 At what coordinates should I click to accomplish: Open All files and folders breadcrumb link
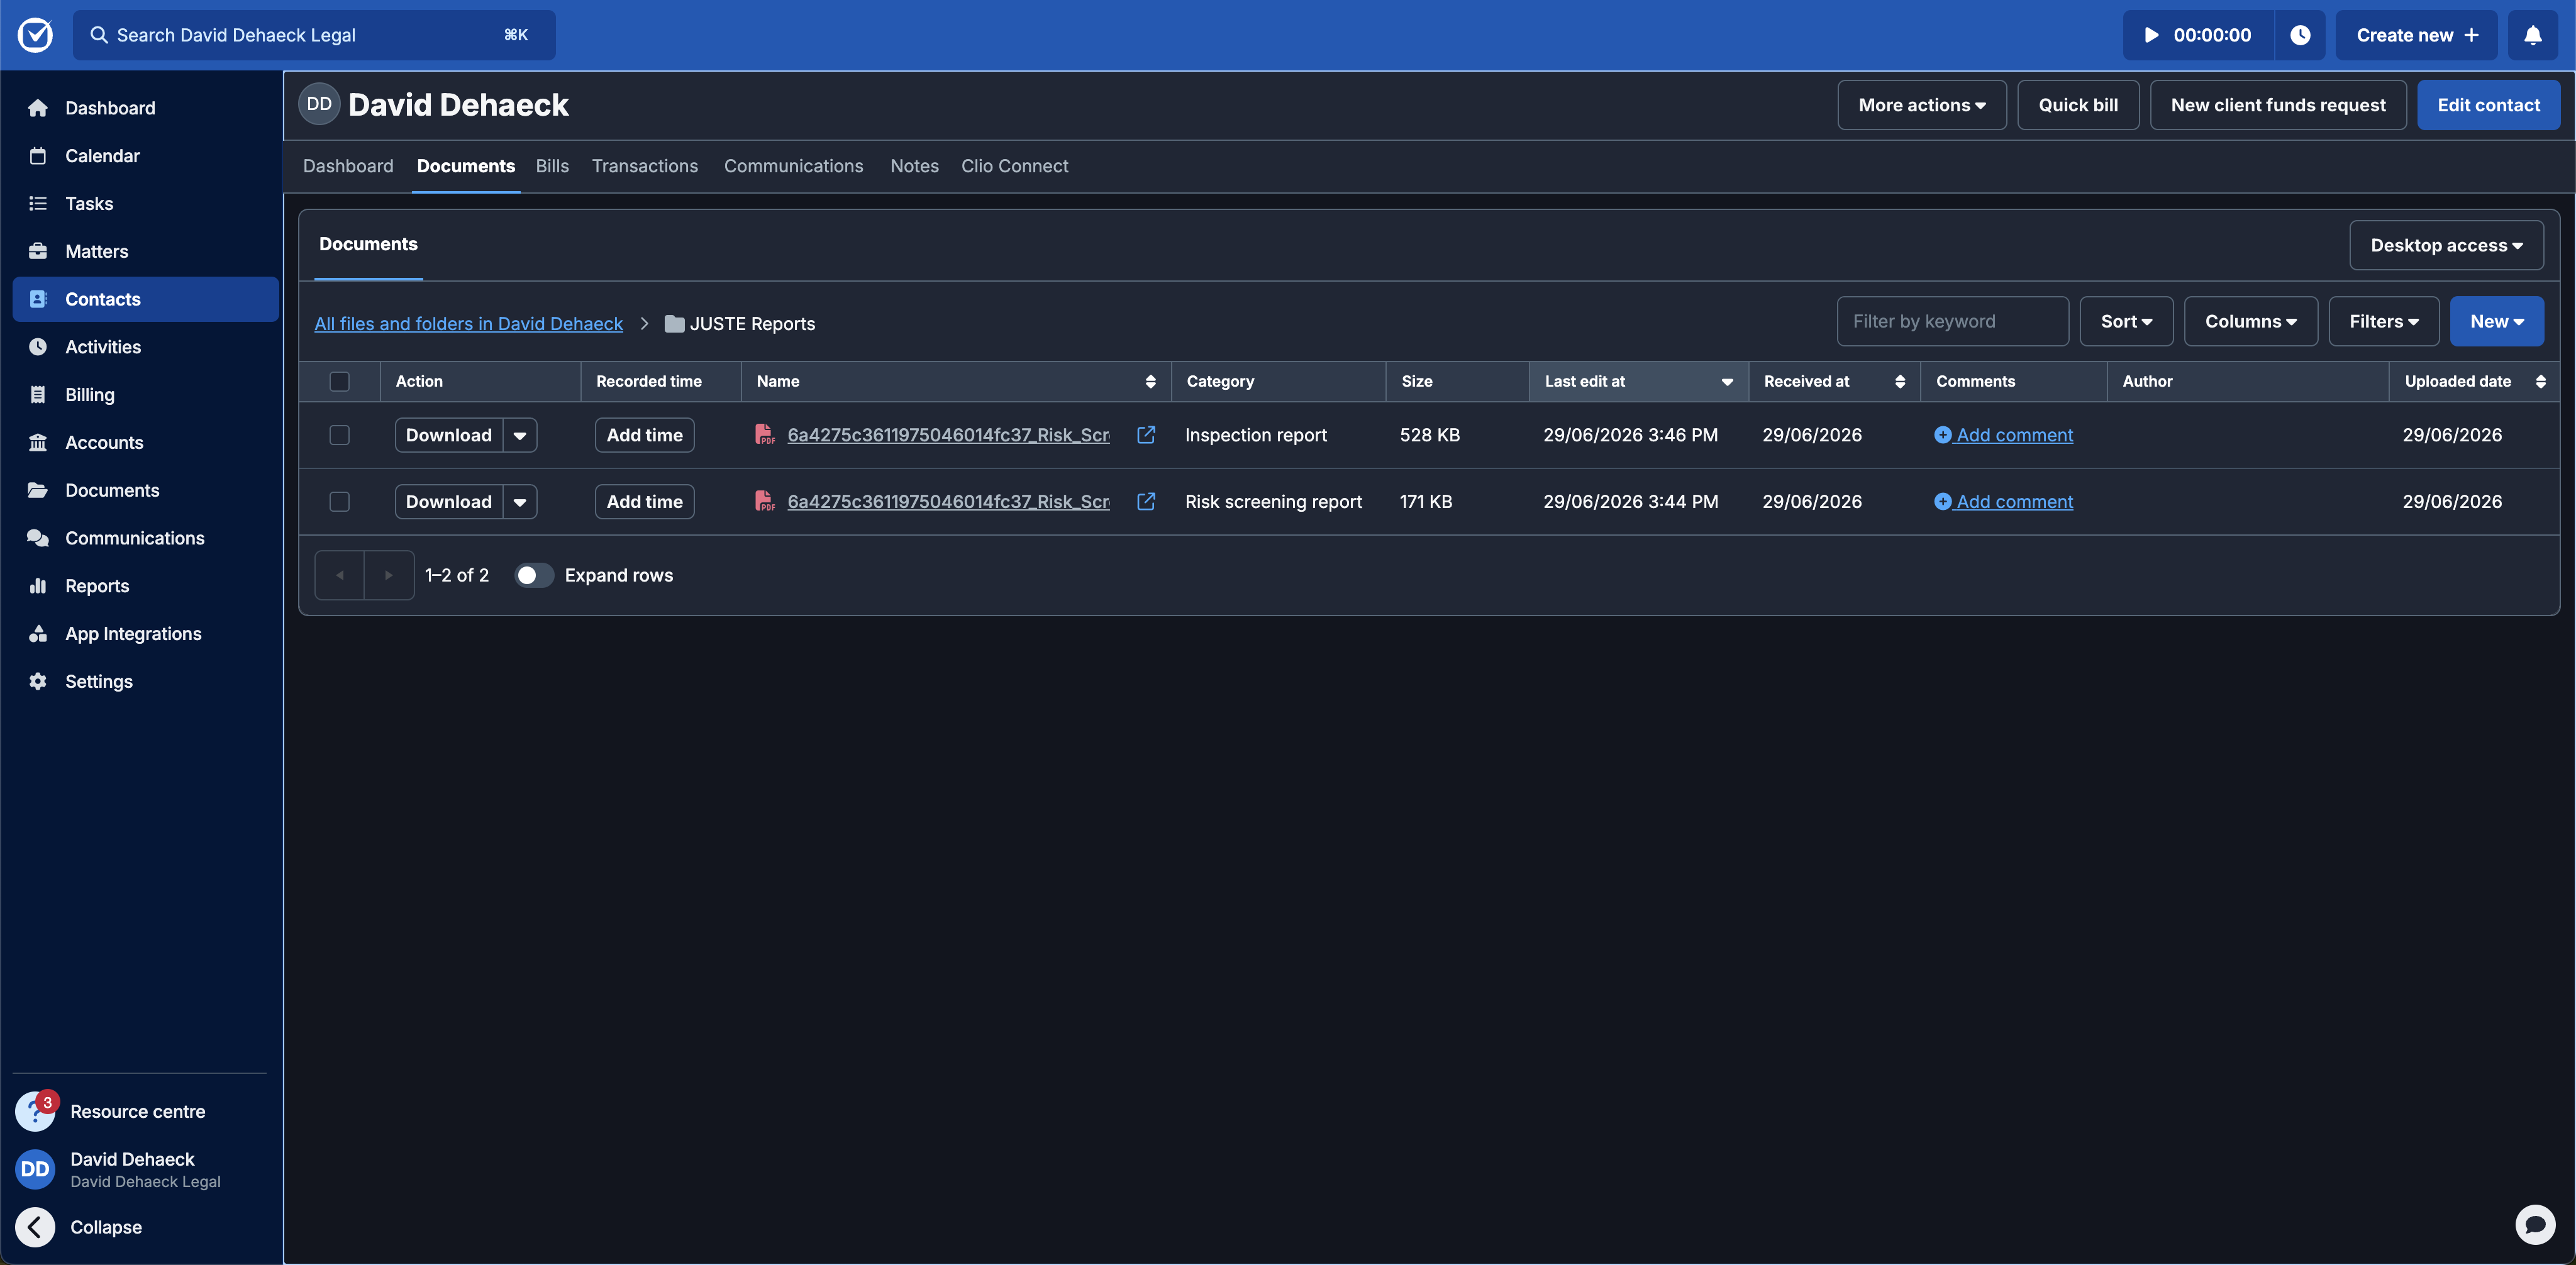[468, 323]
